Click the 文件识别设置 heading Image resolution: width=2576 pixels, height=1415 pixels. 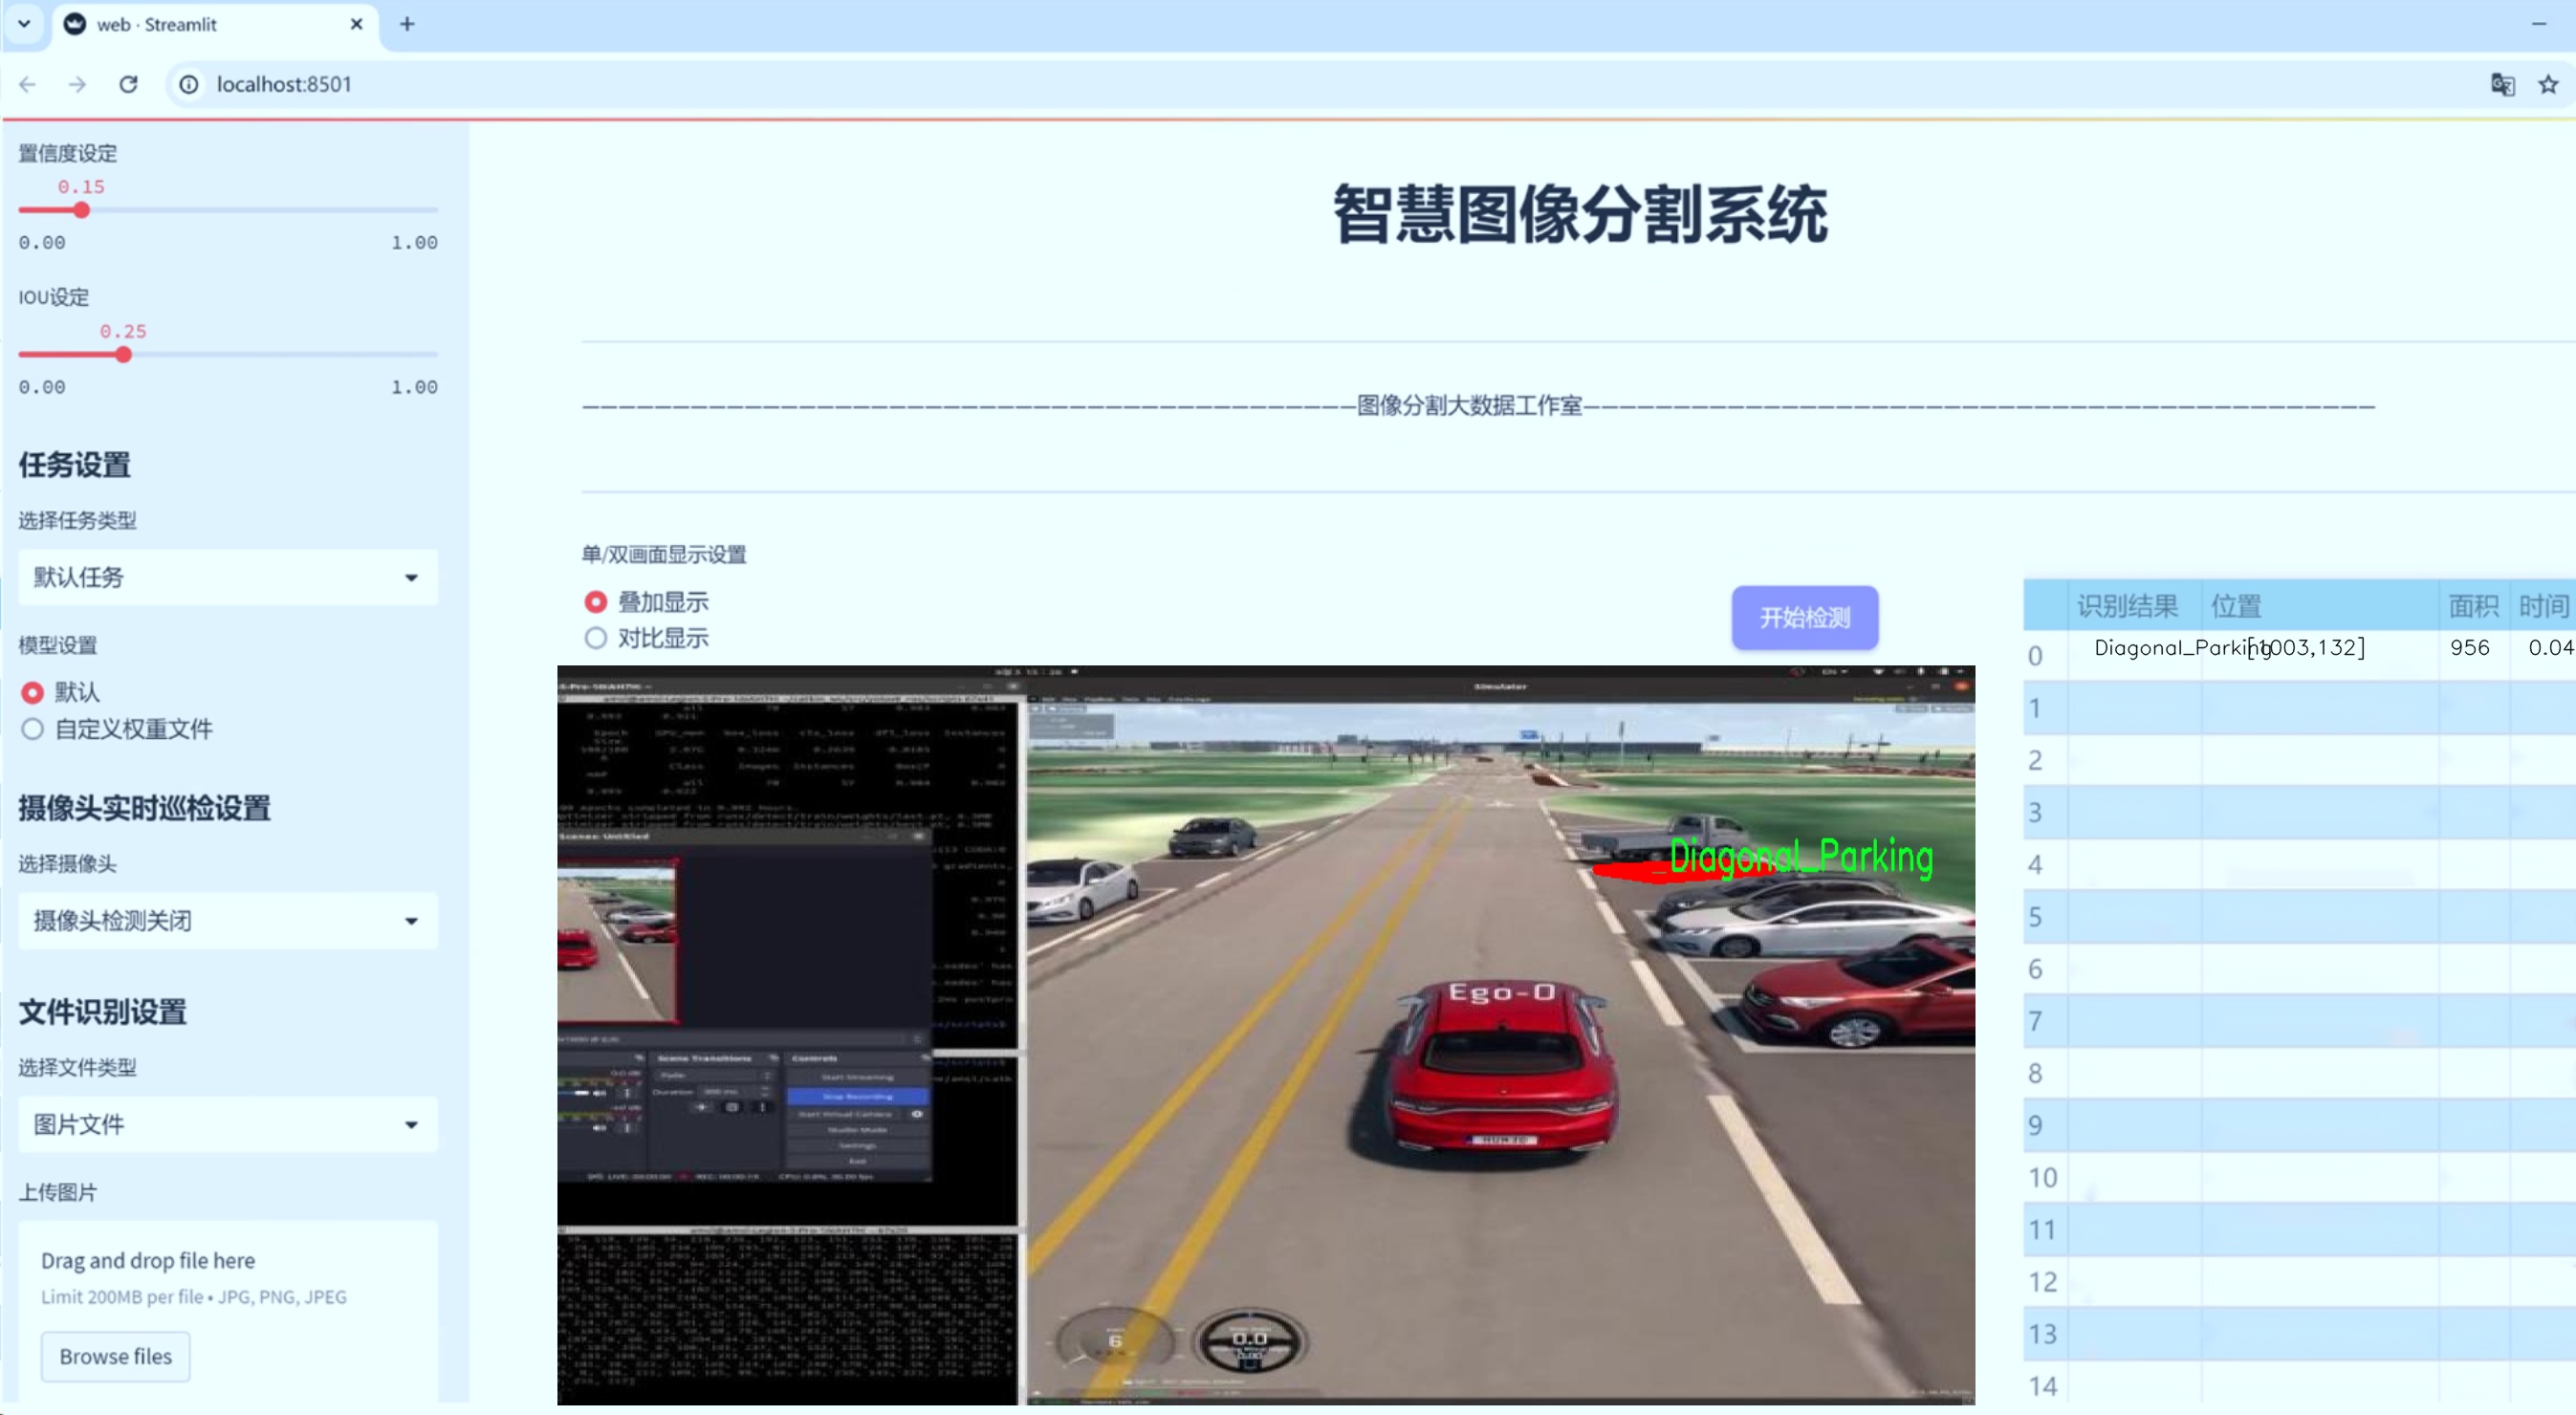tap(103, 1012)
